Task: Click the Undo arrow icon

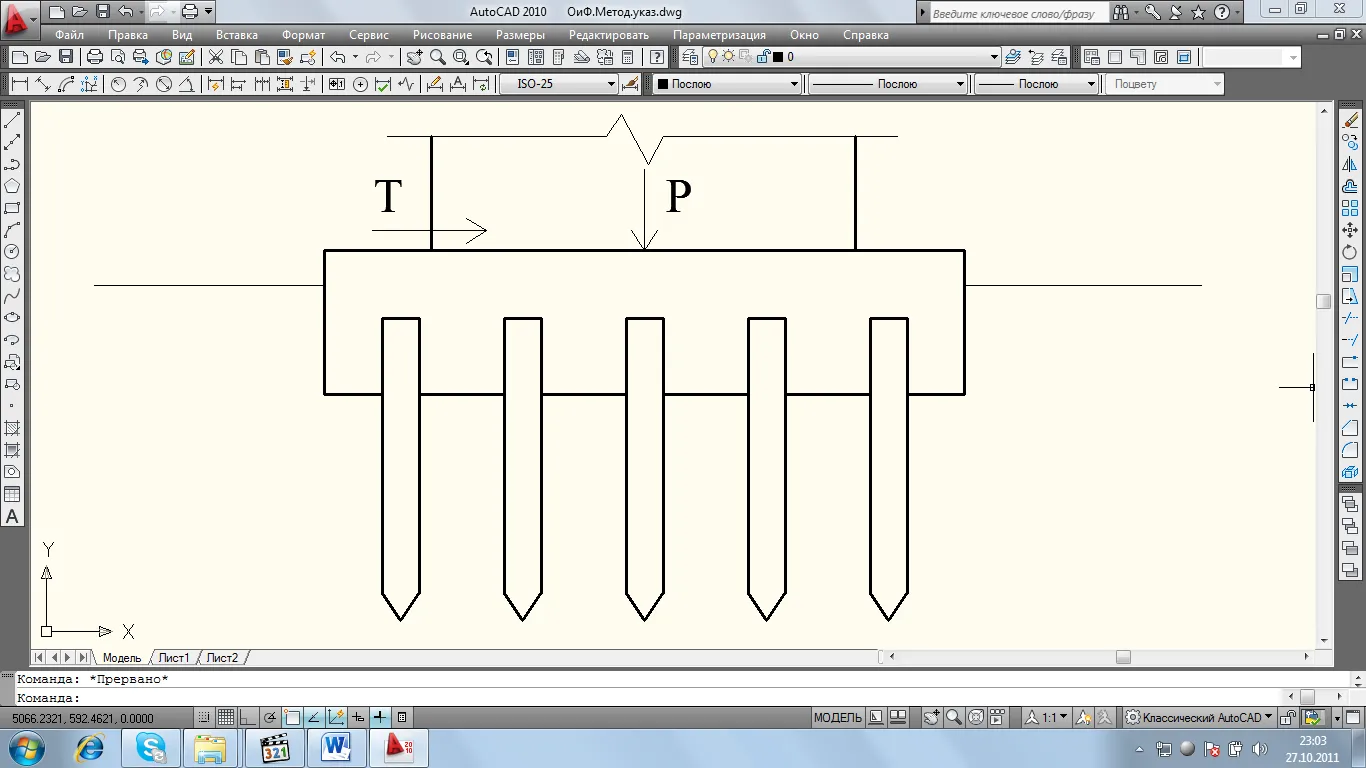Action: (337, 57)
